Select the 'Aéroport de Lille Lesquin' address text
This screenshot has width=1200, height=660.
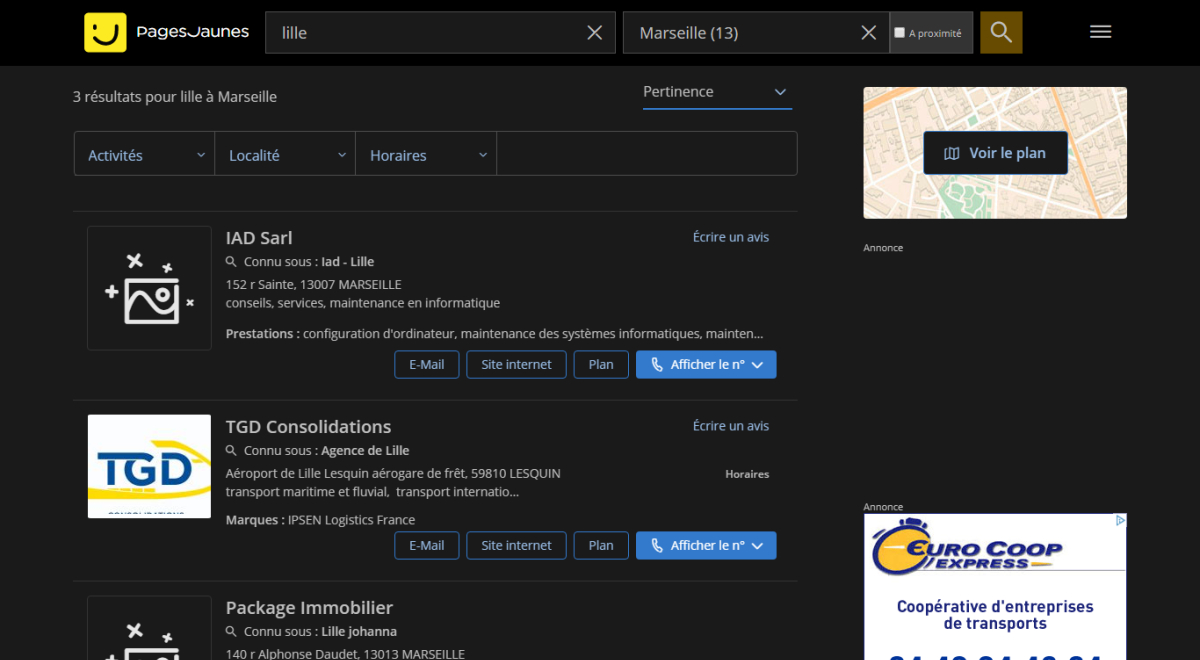tap(393, 473)
